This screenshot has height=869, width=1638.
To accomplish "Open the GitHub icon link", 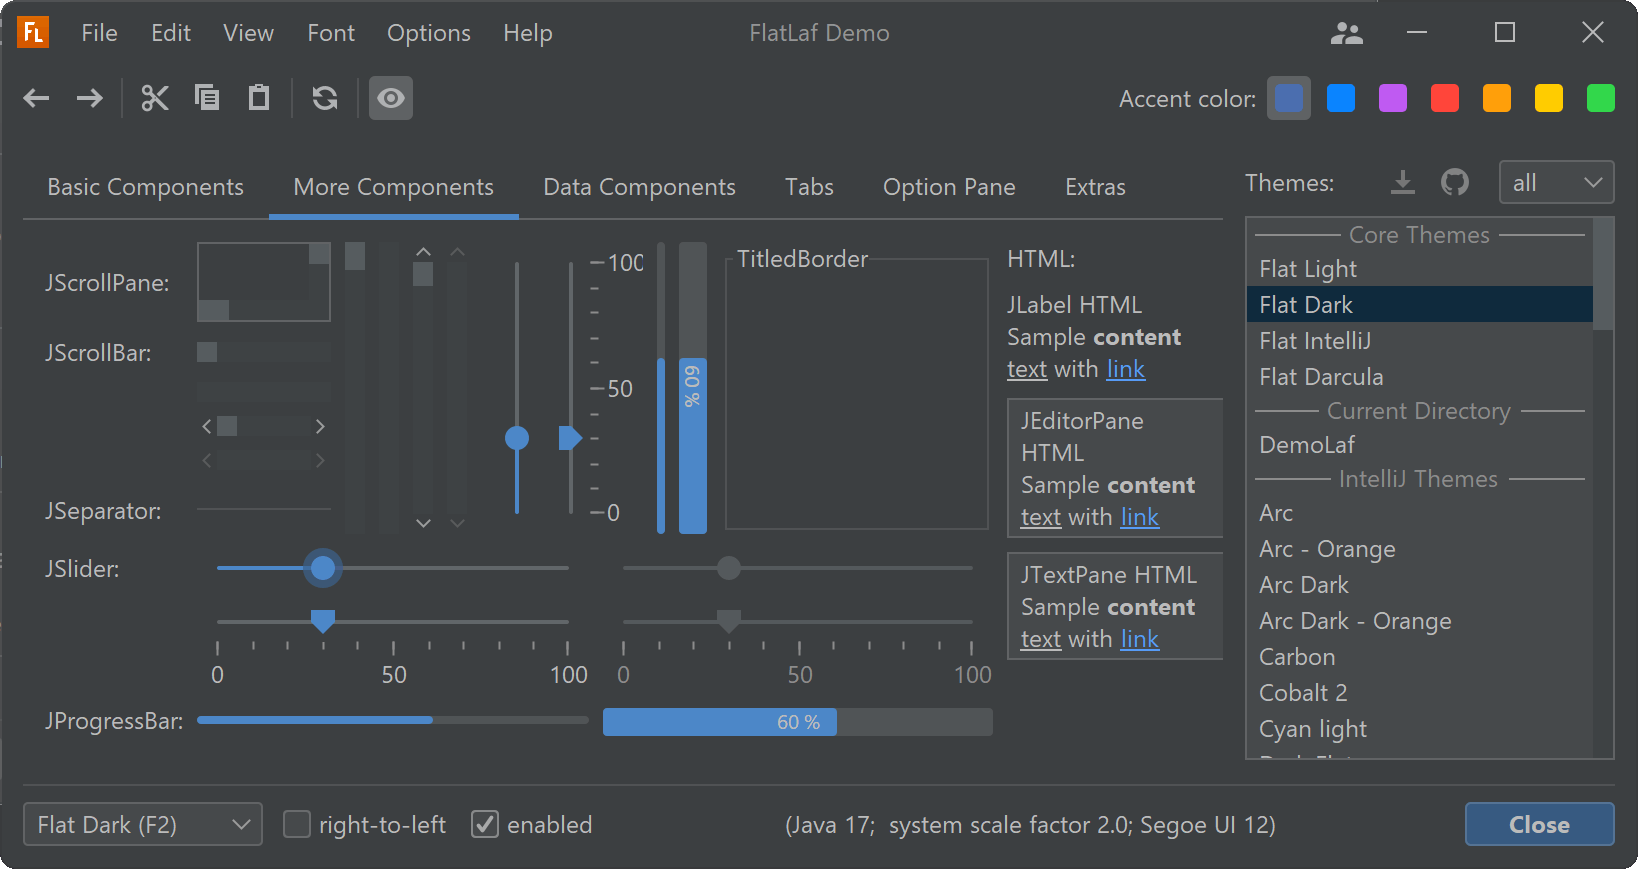I will click(1455, 183).
